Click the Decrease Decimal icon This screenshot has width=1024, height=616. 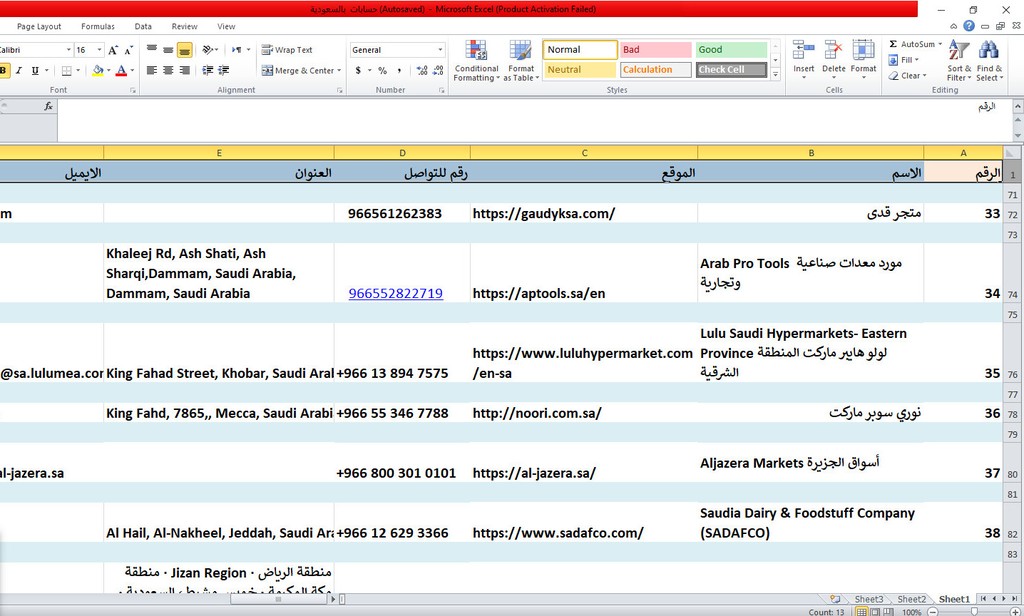438,71
